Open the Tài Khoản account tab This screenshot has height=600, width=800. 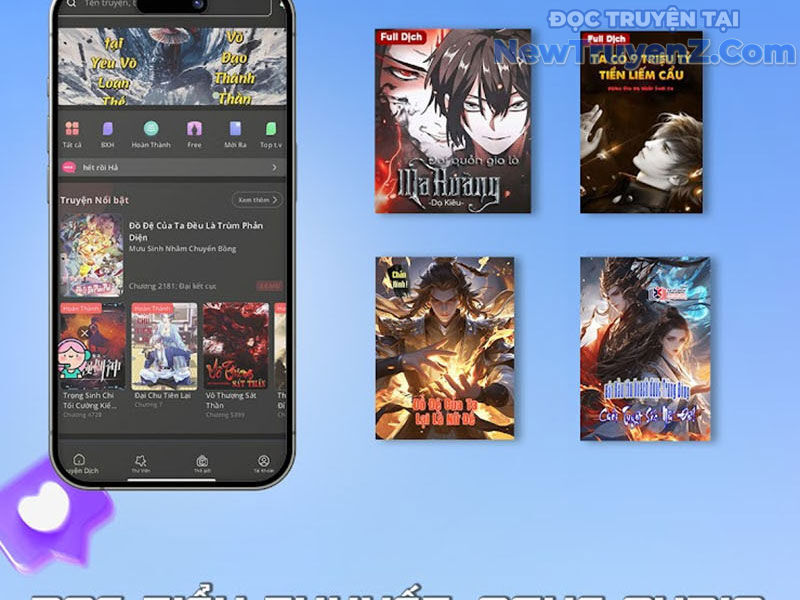263,462
